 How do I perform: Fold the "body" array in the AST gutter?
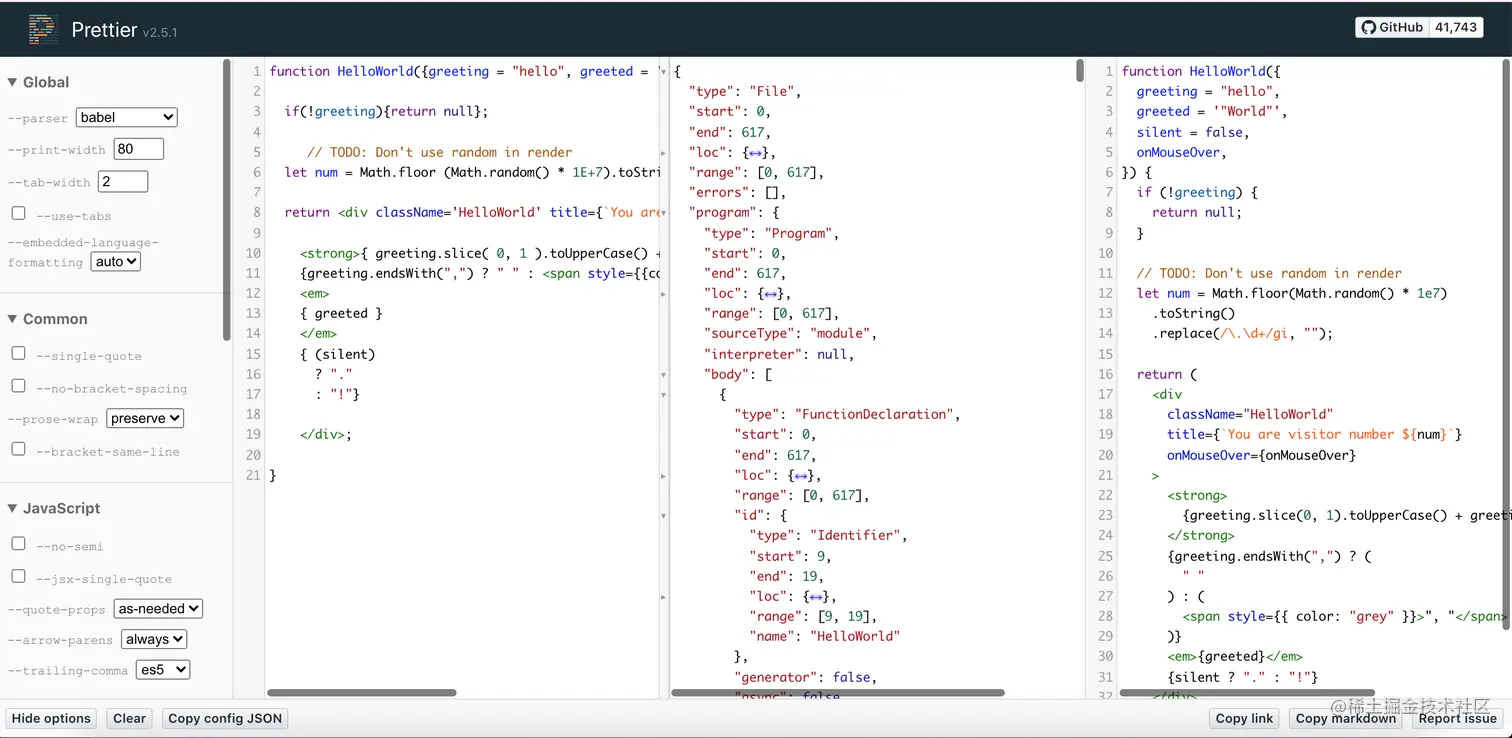(x=663, y=375)
